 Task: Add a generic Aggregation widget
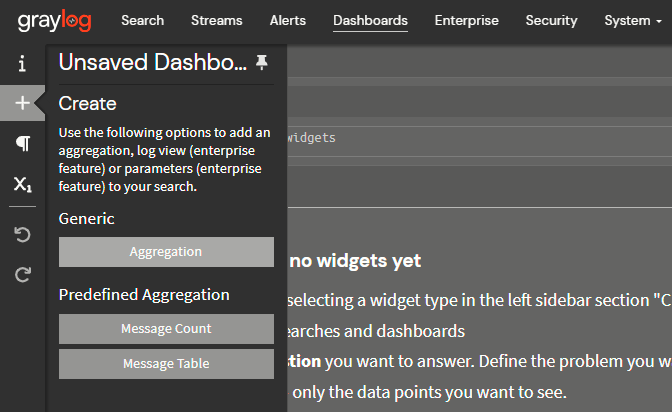pyautogui.click(x=166, y=252)
